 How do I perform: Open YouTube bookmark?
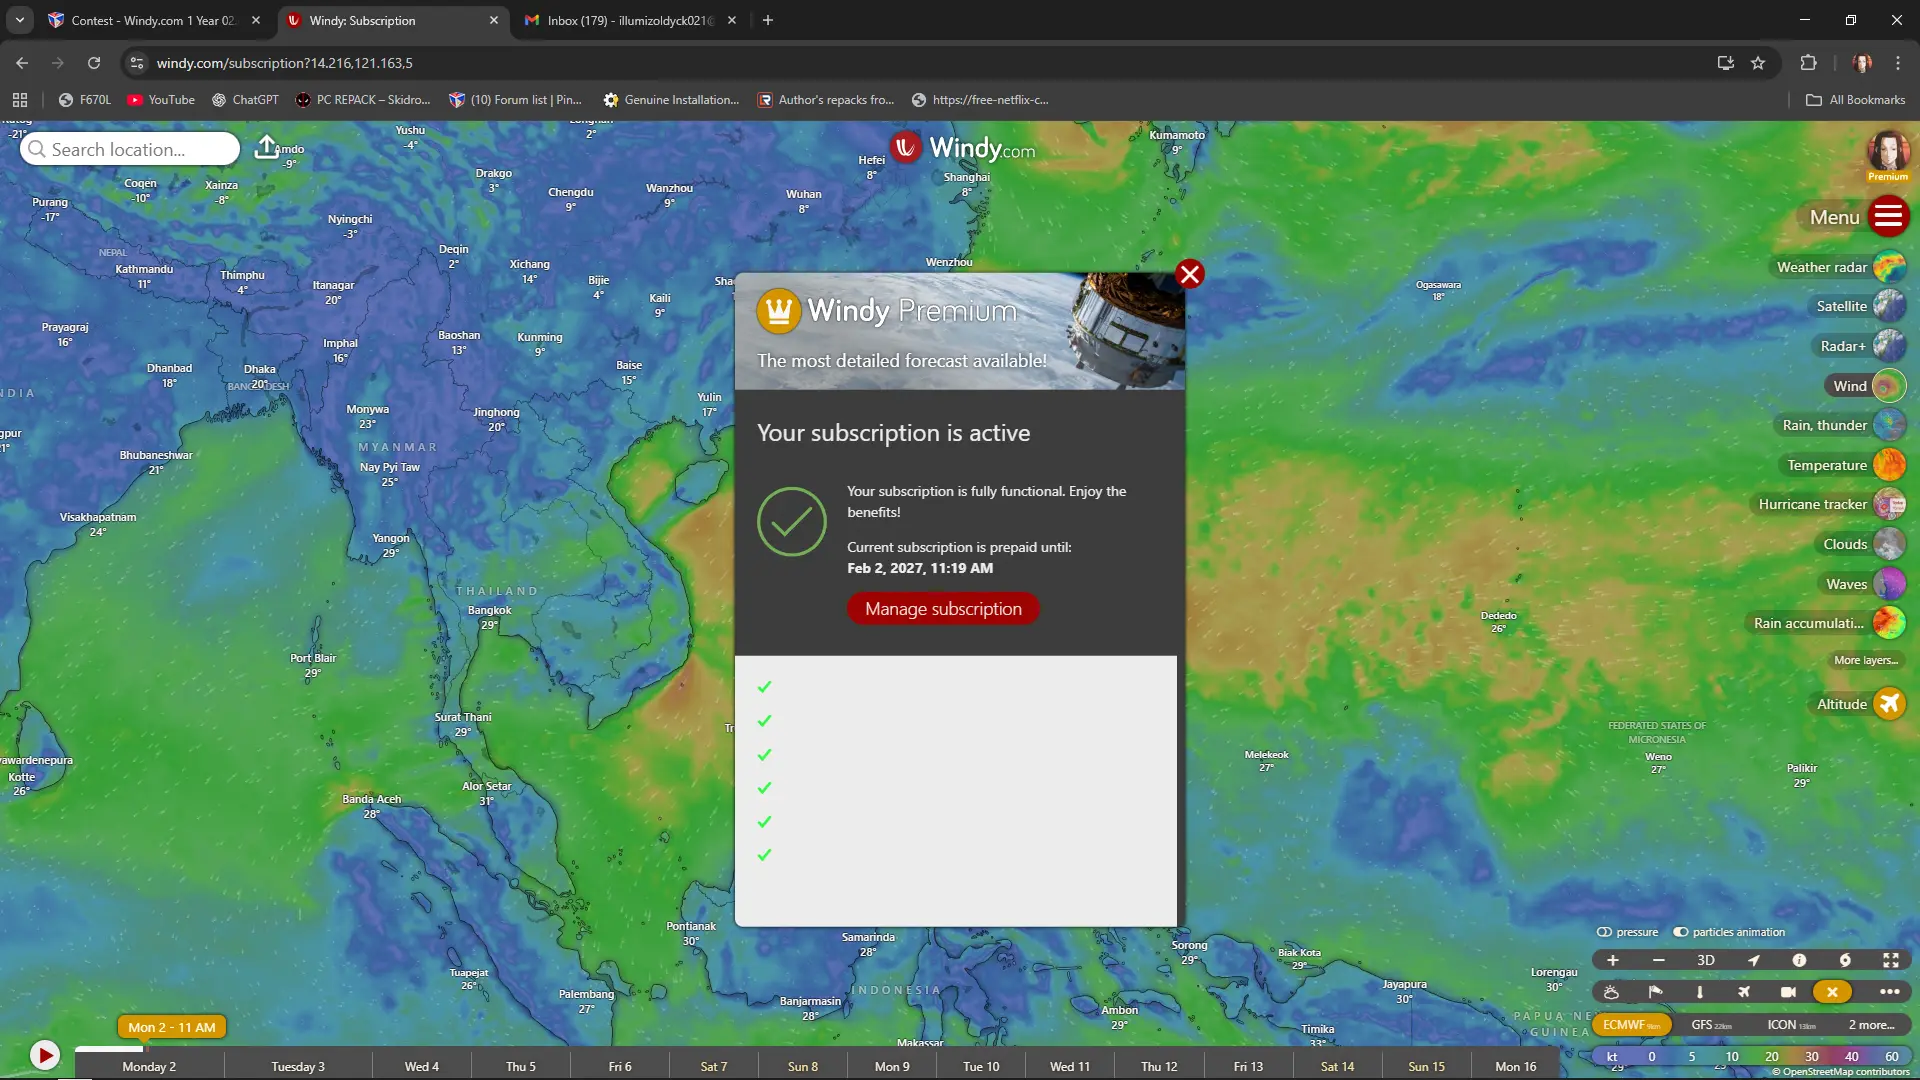(162, 100)
